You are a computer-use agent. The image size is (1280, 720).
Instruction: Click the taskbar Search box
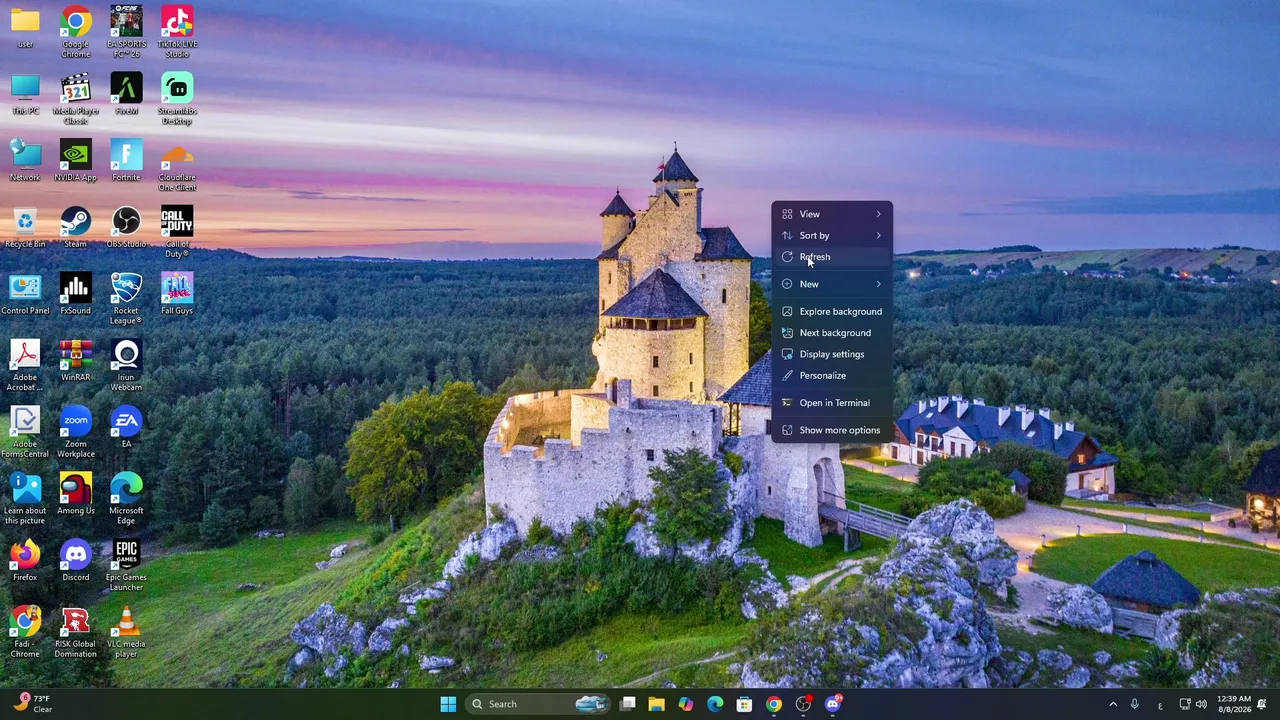click(538, 704)
